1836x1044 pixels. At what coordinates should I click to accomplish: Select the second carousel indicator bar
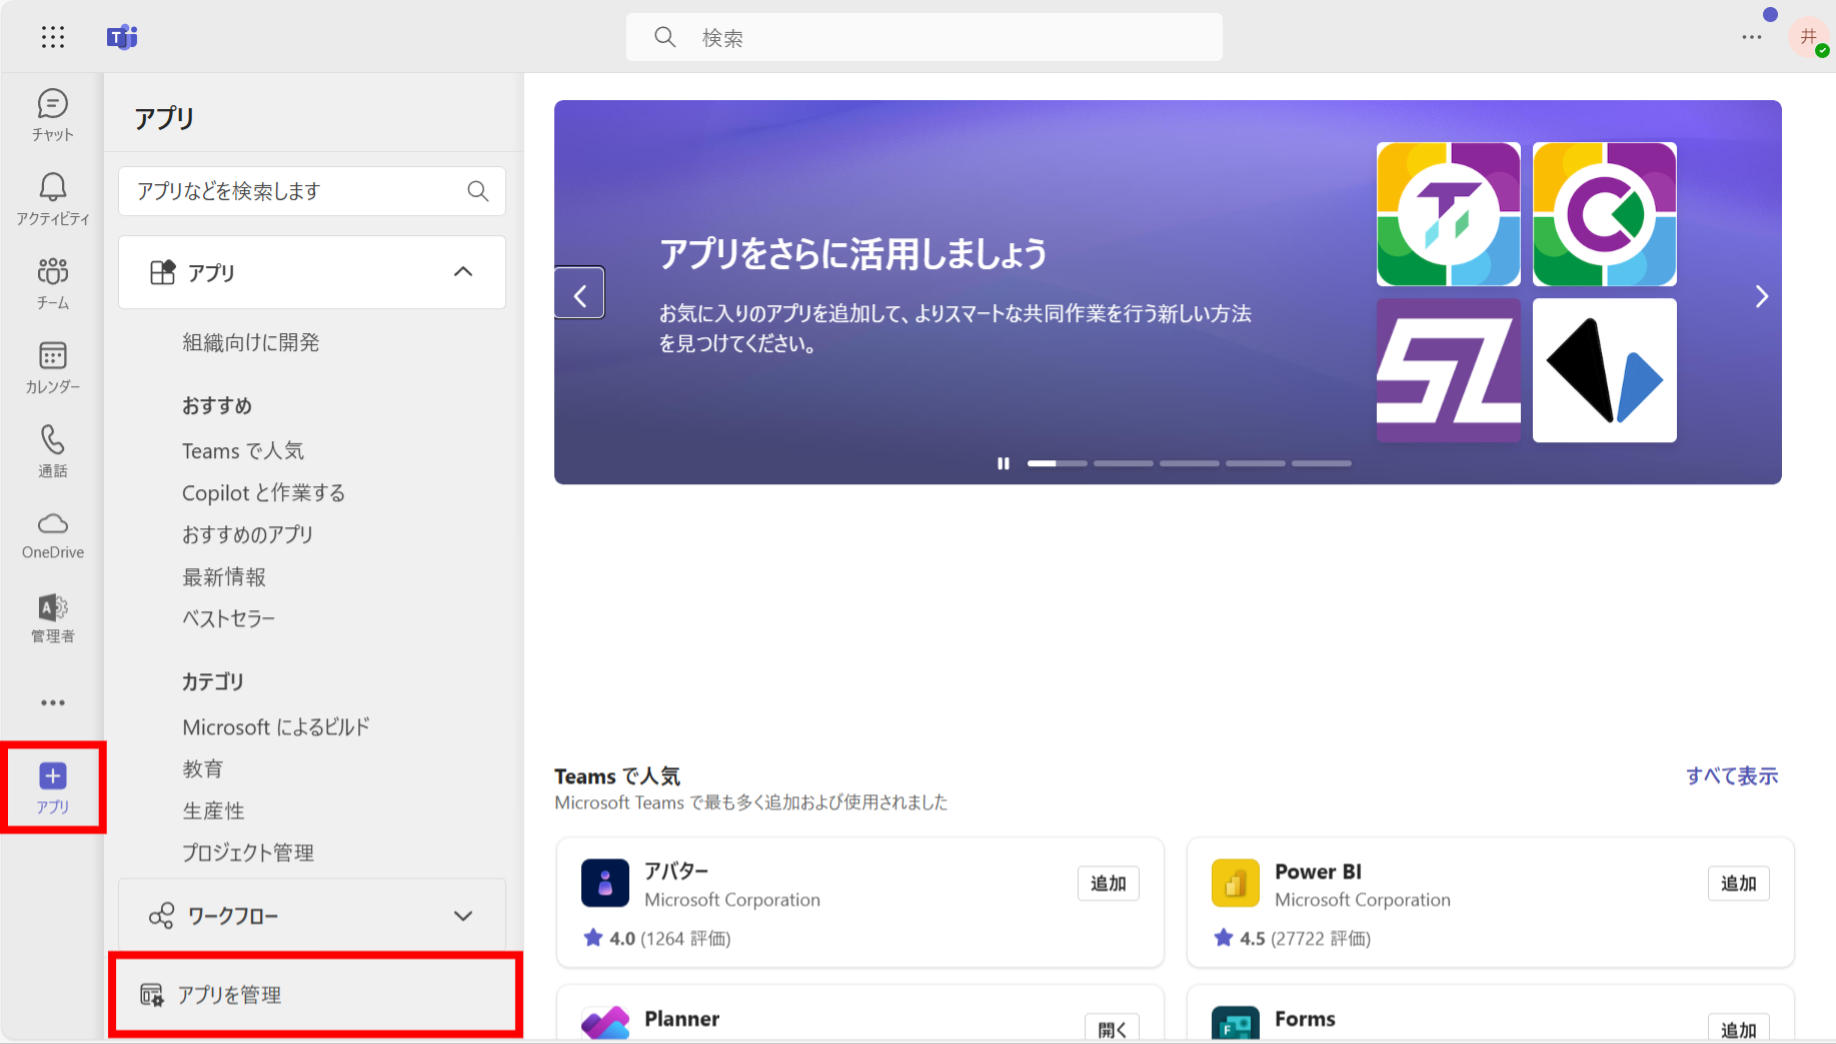(1123, 463)
